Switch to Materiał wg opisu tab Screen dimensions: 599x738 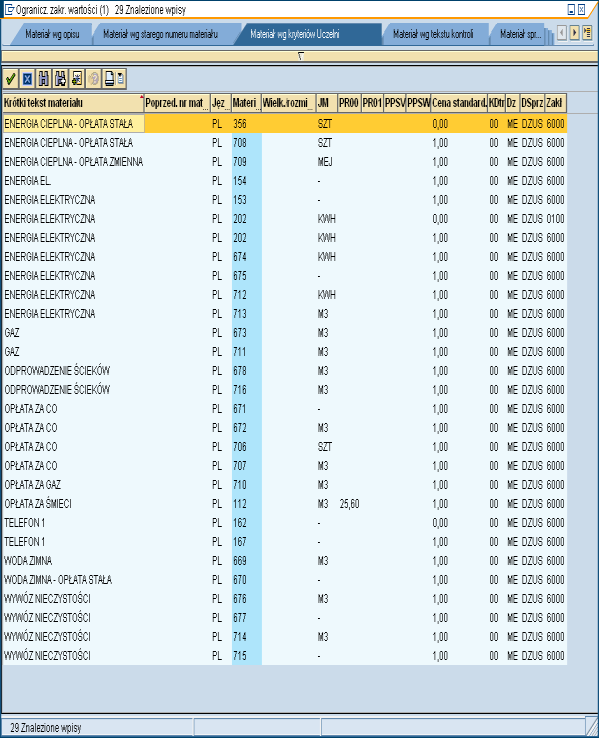point(52,34)
